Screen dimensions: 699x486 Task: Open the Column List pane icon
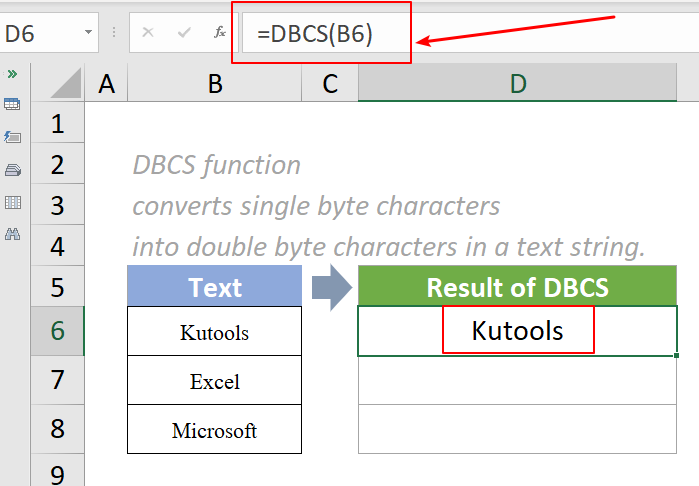coord(13,202)
